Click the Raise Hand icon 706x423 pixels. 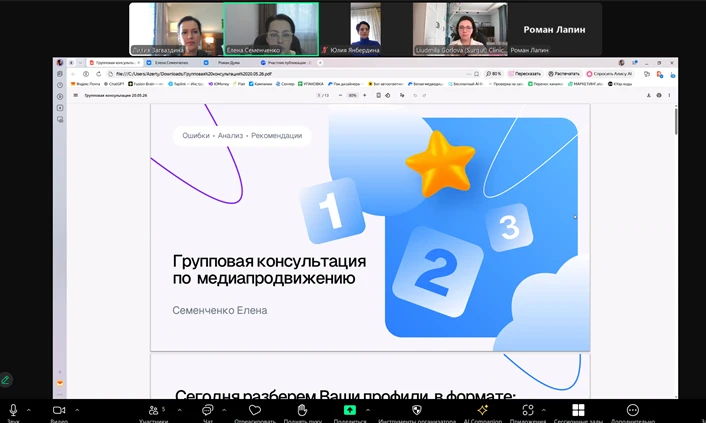(x=302, y=410)
